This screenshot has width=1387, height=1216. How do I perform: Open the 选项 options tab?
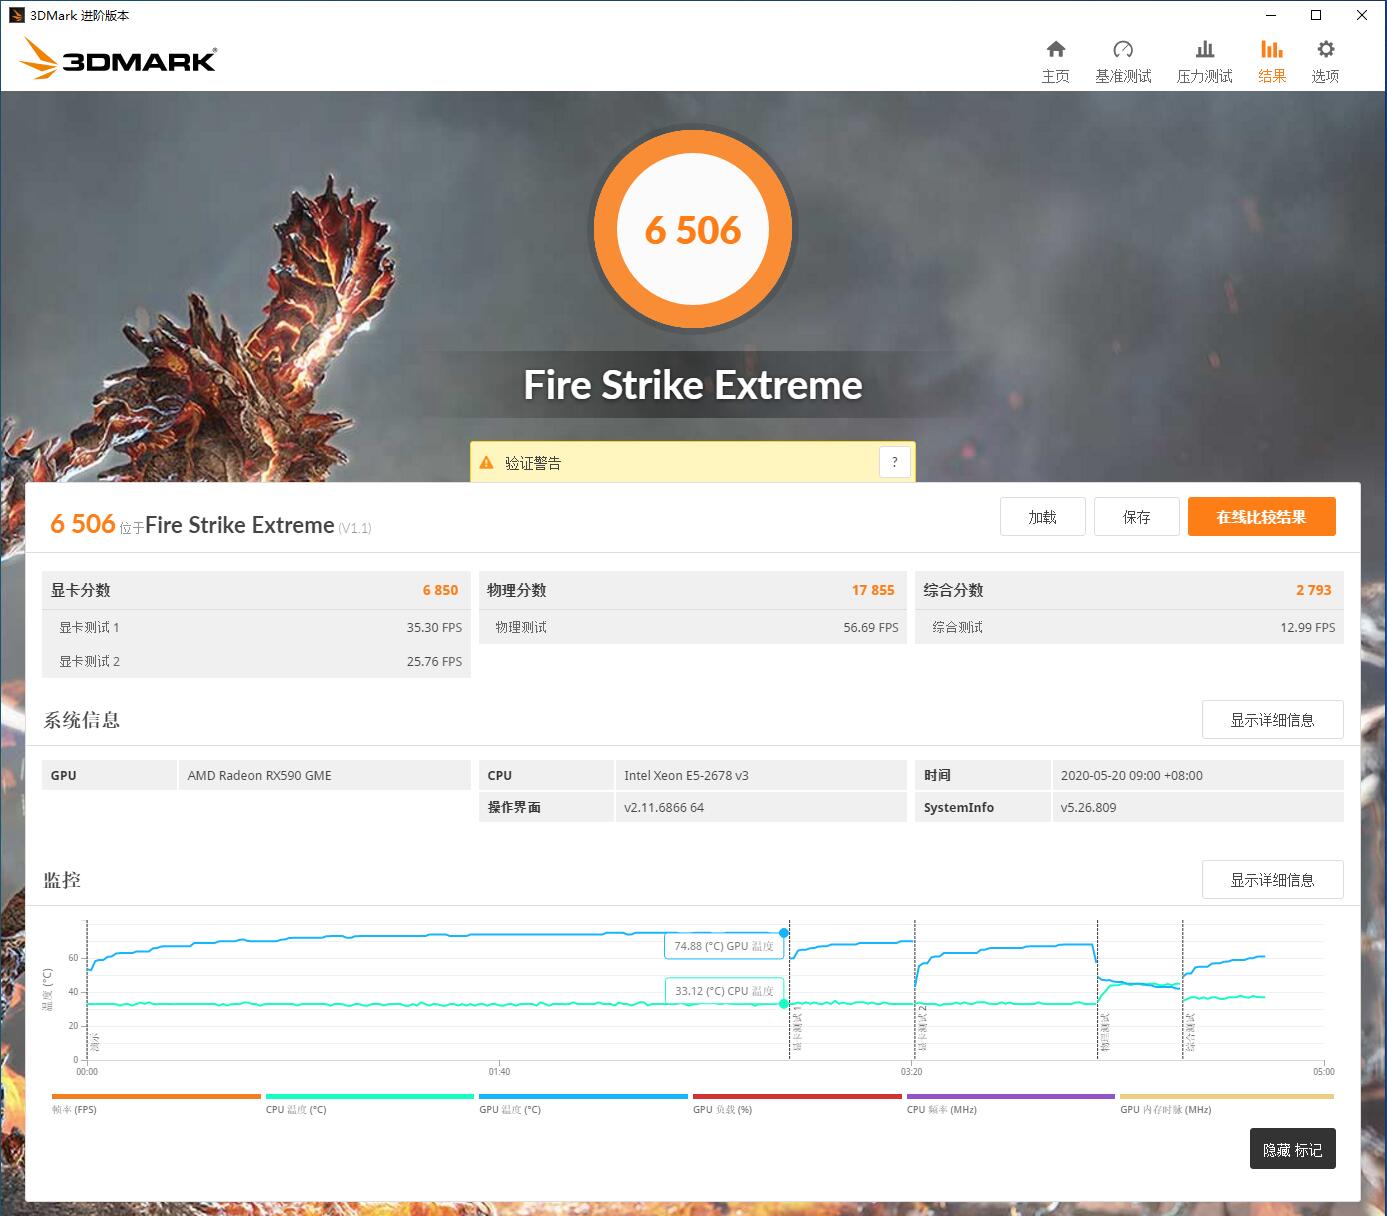coord(1325,62)
